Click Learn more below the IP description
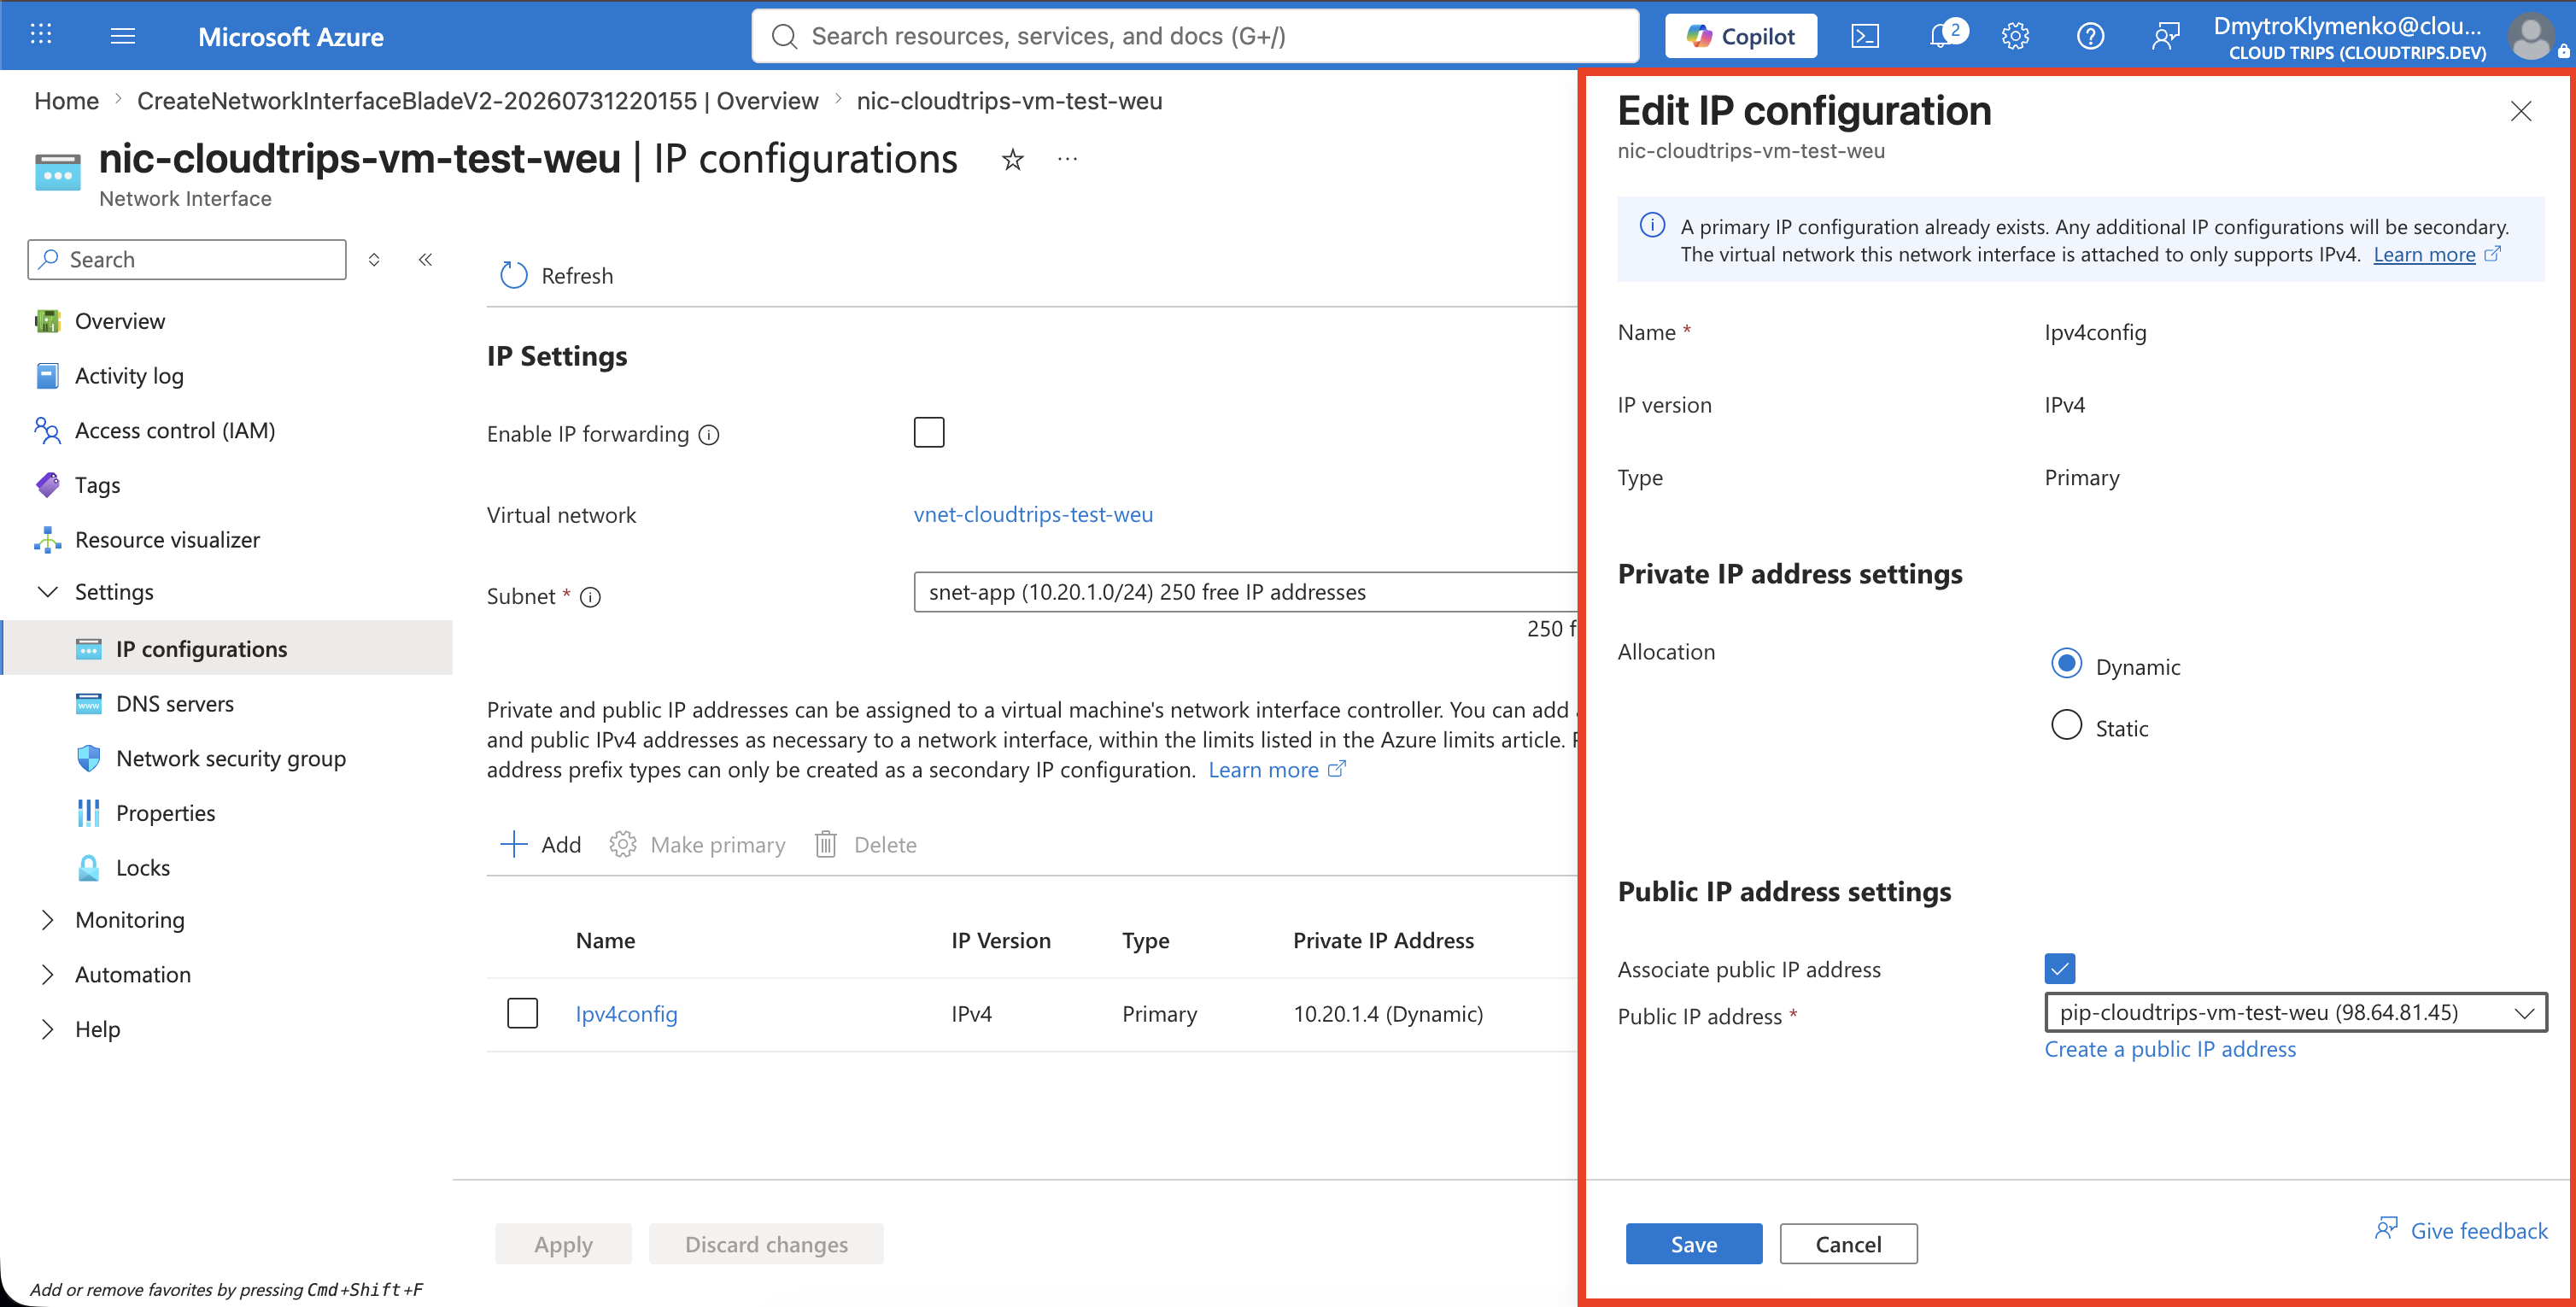This screenshot has height=1307, width=2576. [1263, 770]
